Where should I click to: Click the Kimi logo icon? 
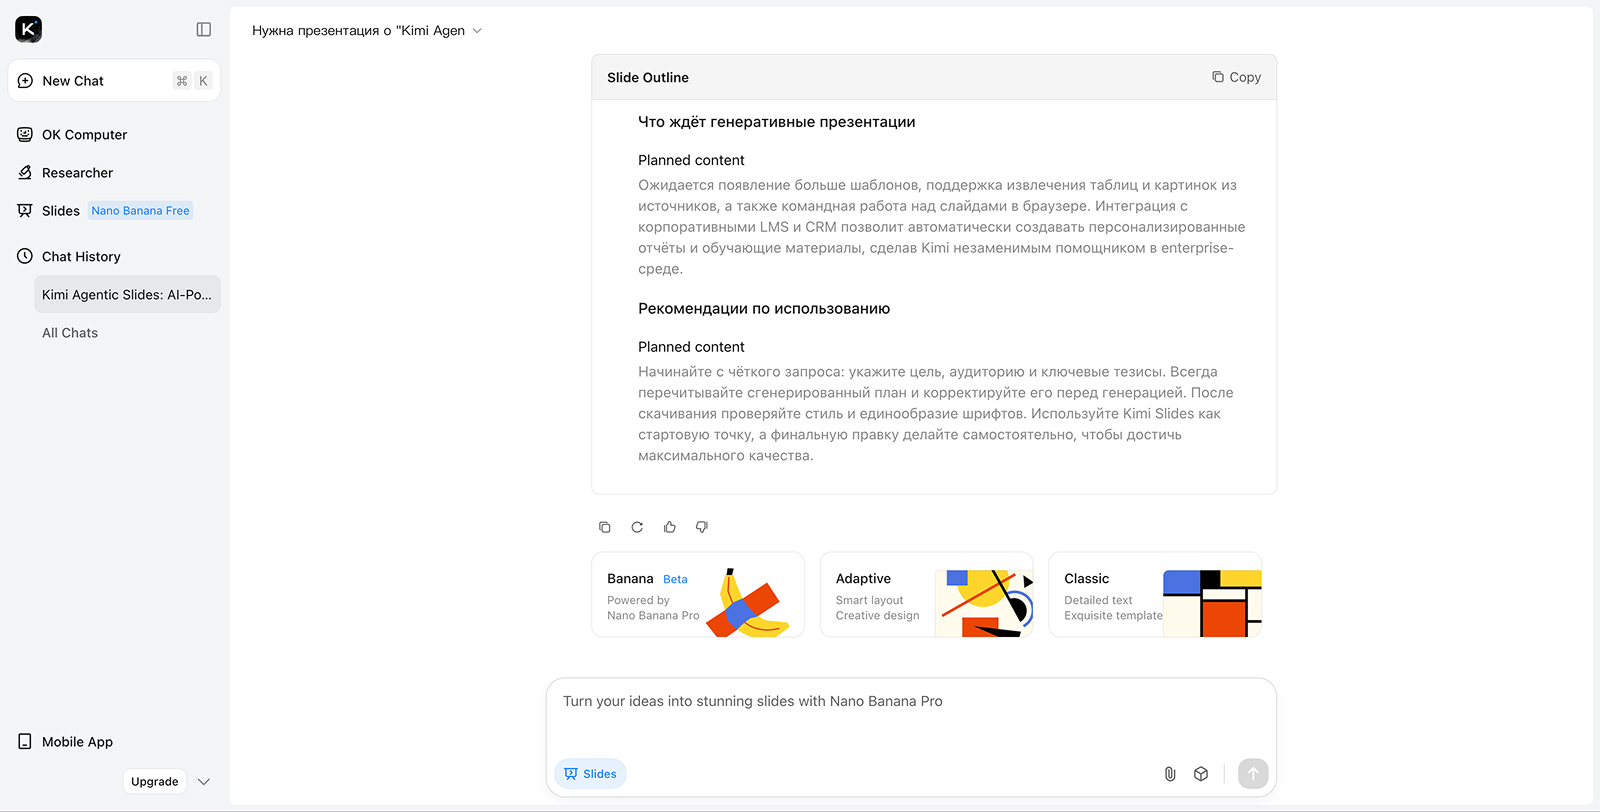pyautogui.click(x=28, y=30)
